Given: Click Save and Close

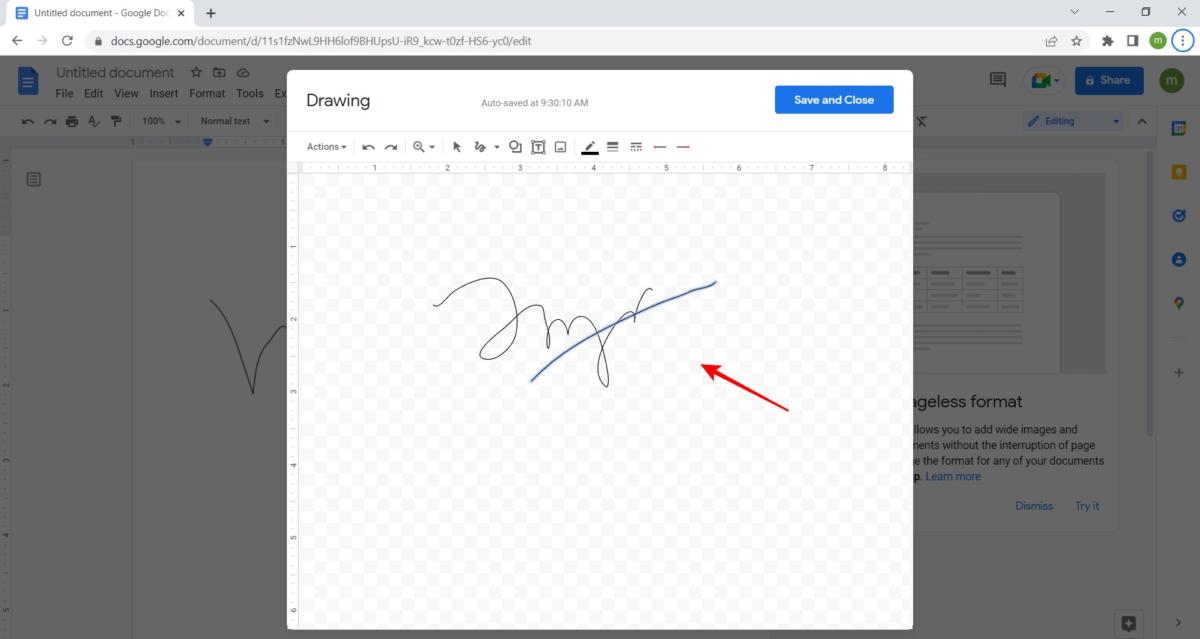Looking at the screenshot, I should coord(834,100).
